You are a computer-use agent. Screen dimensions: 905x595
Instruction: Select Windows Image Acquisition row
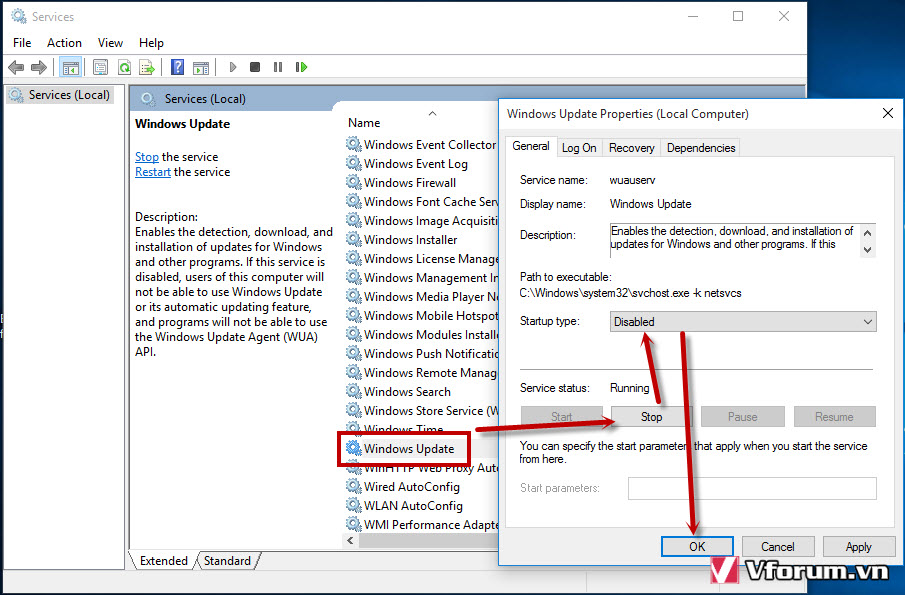[422, 220]
